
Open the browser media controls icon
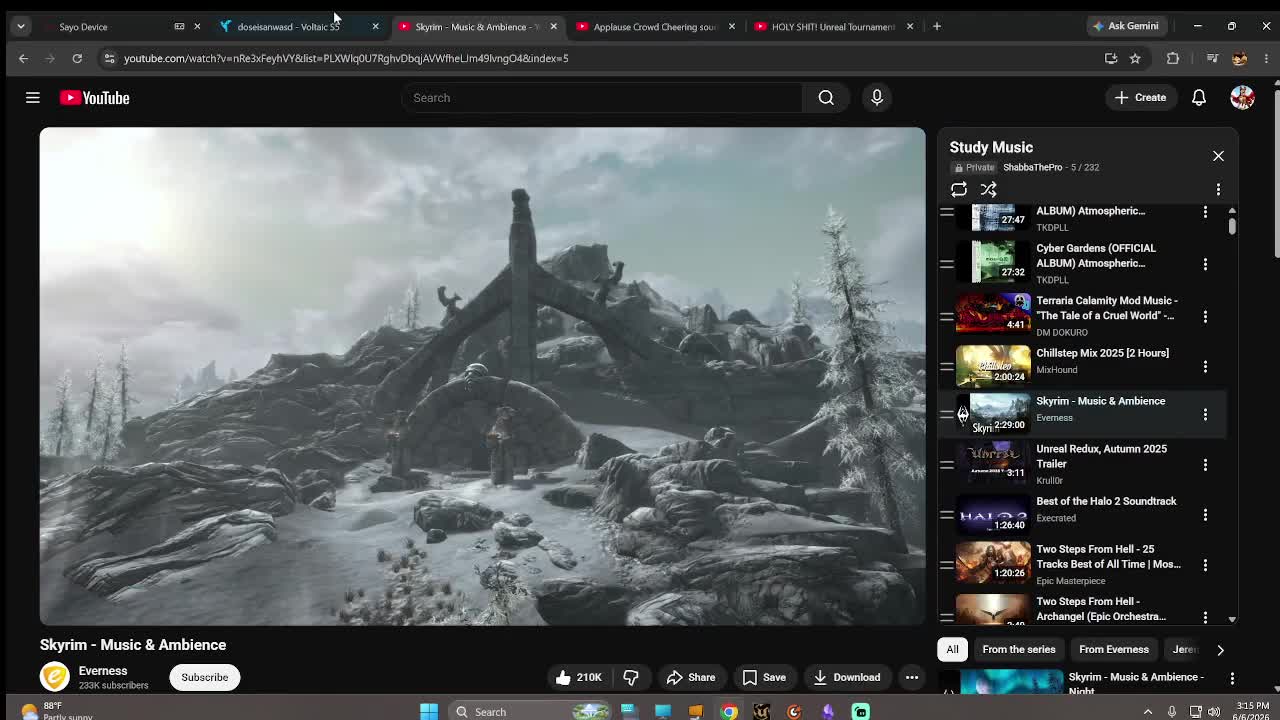(1212, 58)
